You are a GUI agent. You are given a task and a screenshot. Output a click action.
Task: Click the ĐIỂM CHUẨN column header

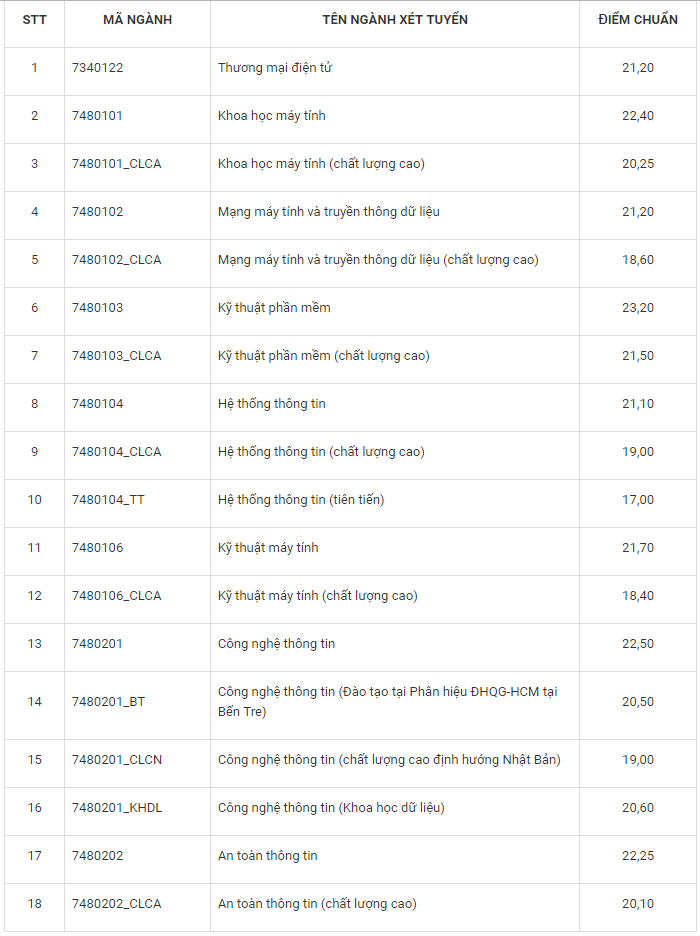637,20
